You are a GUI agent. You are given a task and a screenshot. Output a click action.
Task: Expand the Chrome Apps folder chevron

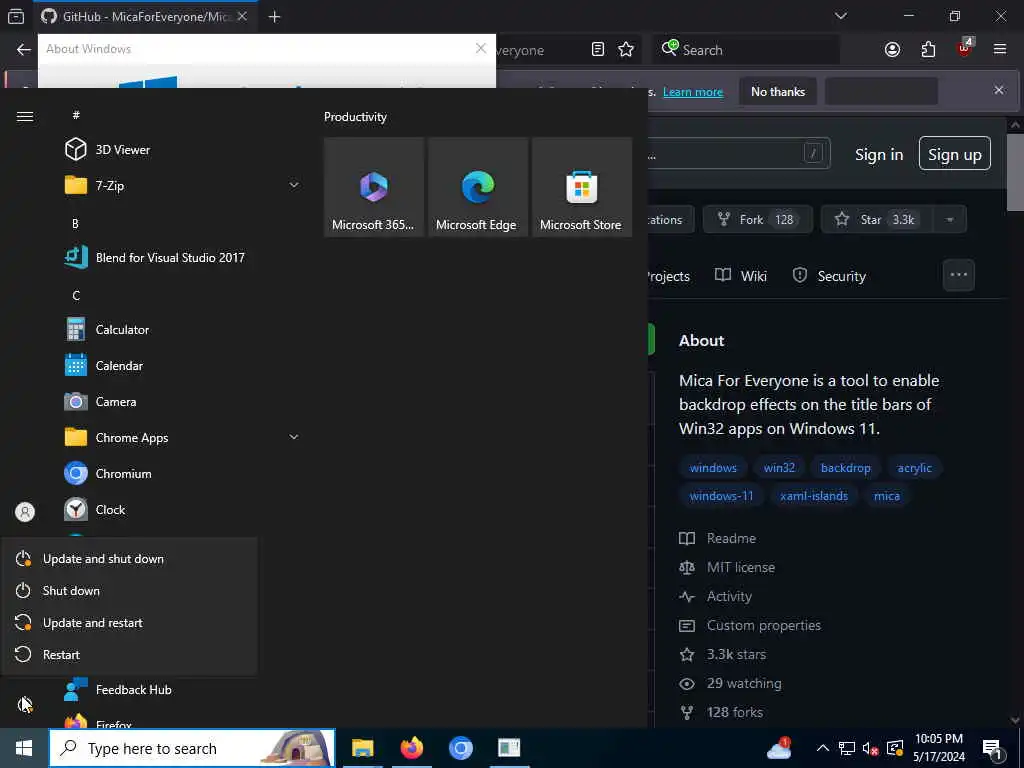click(294, 437)
